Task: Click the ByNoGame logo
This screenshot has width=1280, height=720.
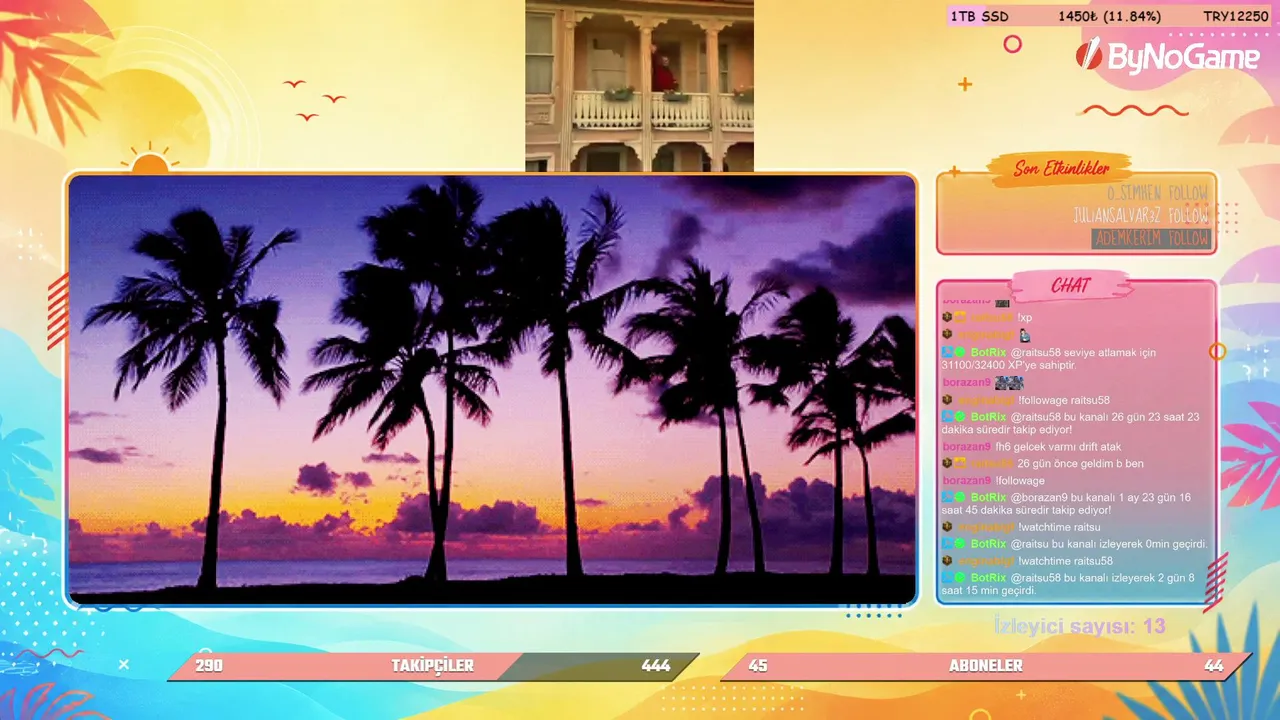Action: point(1166,56)
